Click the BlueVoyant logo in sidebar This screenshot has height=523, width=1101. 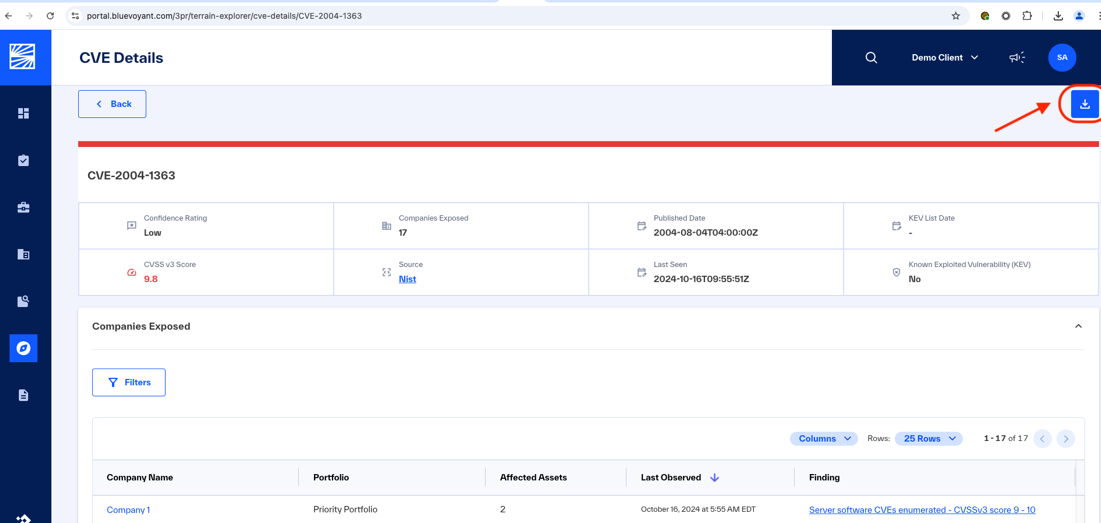(x=23, y=56)
